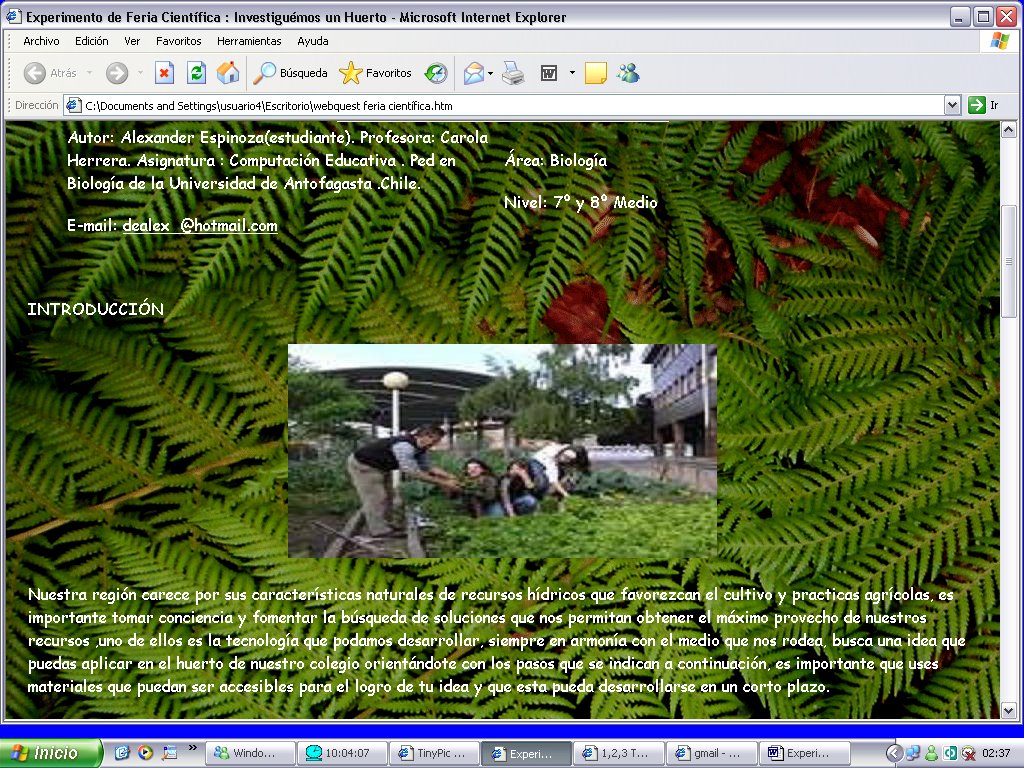
Task: Open the Búsqueda search panel
Action: [291, 73]
